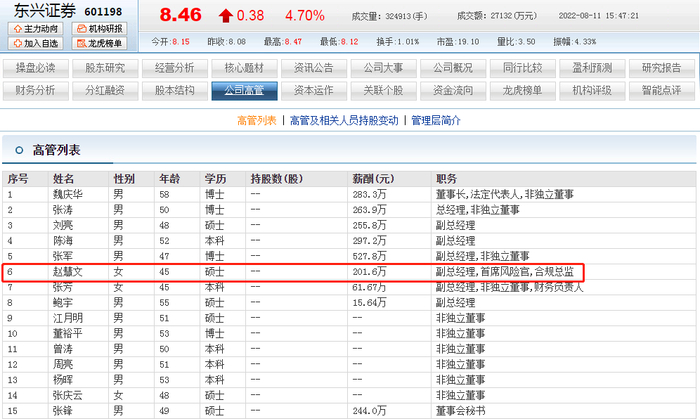Select 同行比较 tab
This screenshot has height=419, width=700.
click(x=523, y=68)
